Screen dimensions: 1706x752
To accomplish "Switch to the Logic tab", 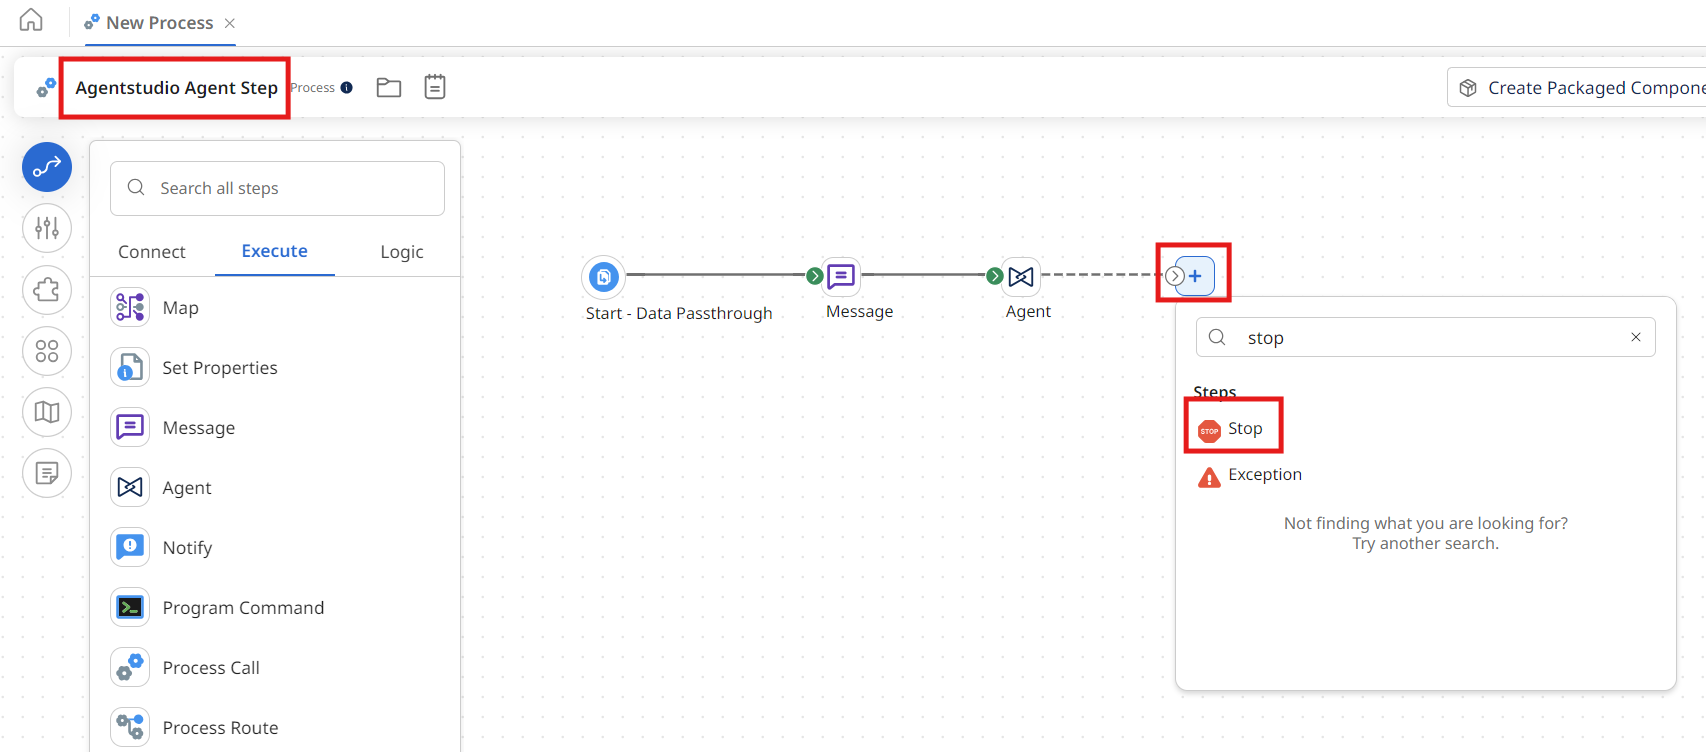I will coord(401,252).
